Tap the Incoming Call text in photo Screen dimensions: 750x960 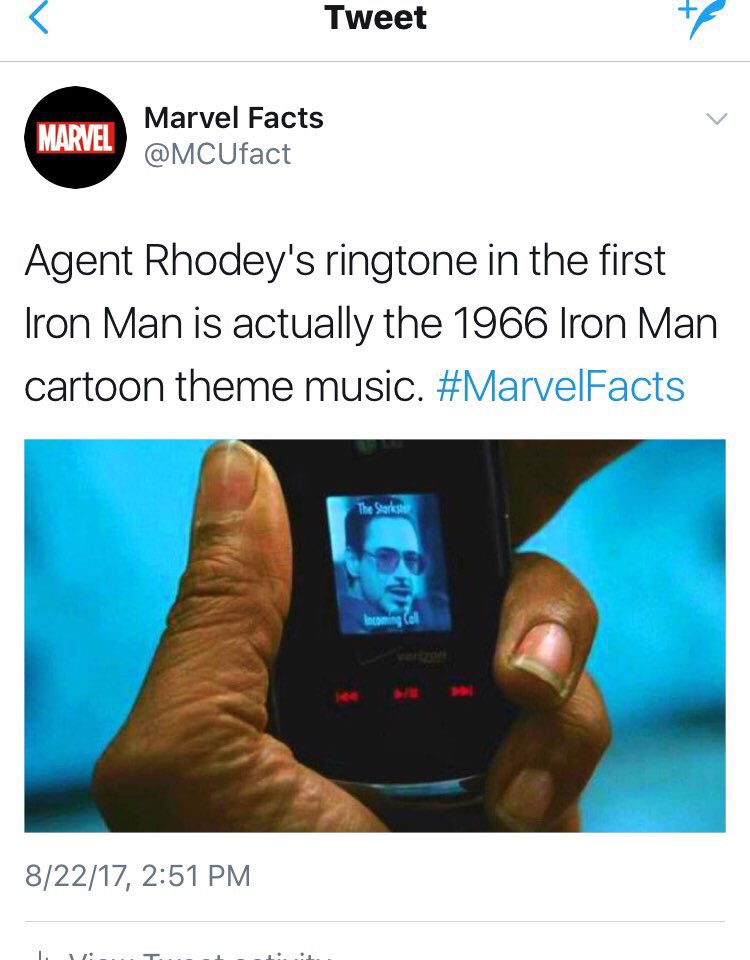point(392,620)
